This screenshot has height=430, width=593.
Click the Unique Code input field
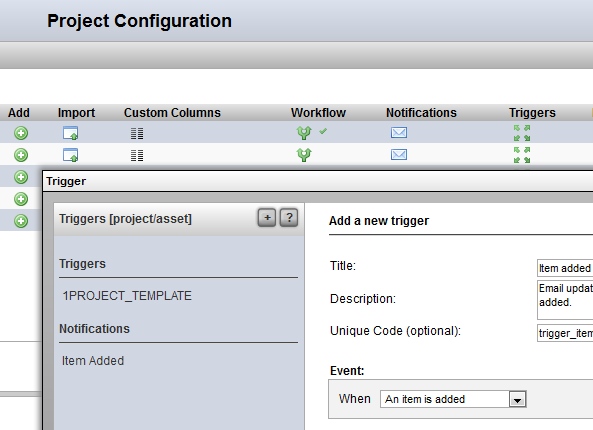pyautogui.click(x=565, y=333)
